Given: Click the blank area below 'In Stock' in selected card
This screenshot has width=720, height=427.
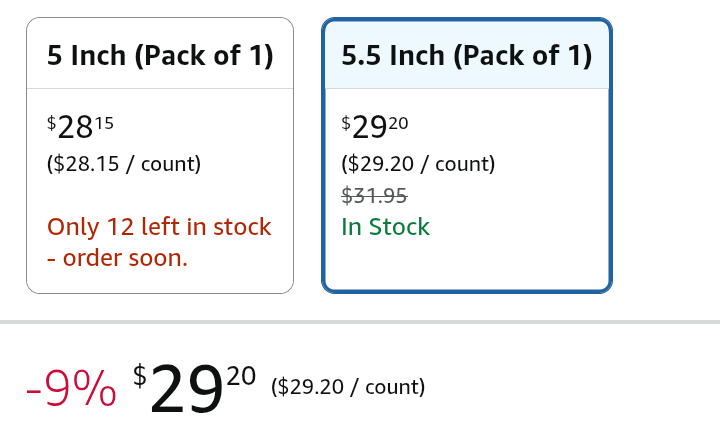Looking at the screenshot, I should pyautogui.click(x=467, y=265).
